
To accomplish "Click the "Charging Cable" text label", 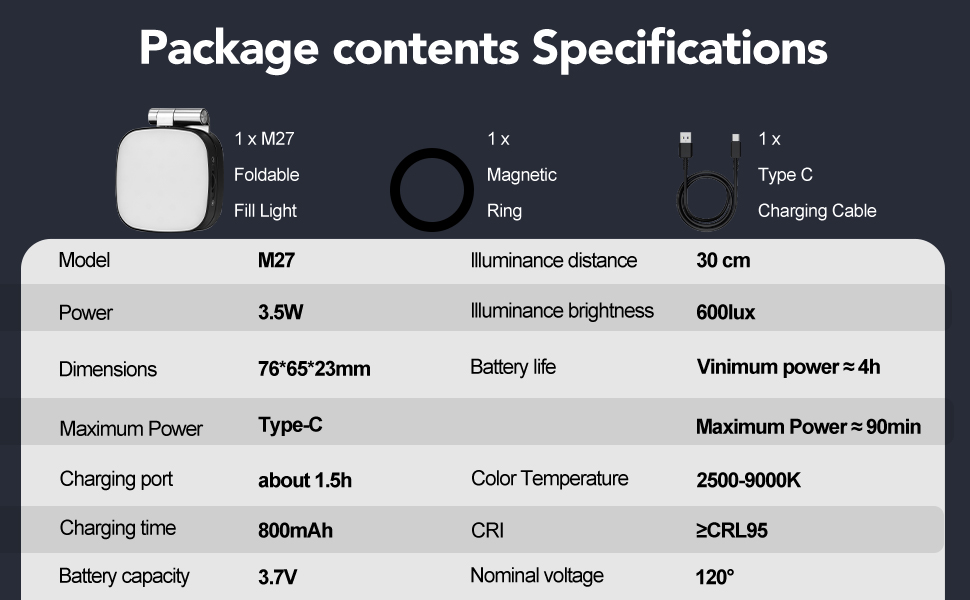I will tap(816, 211).
